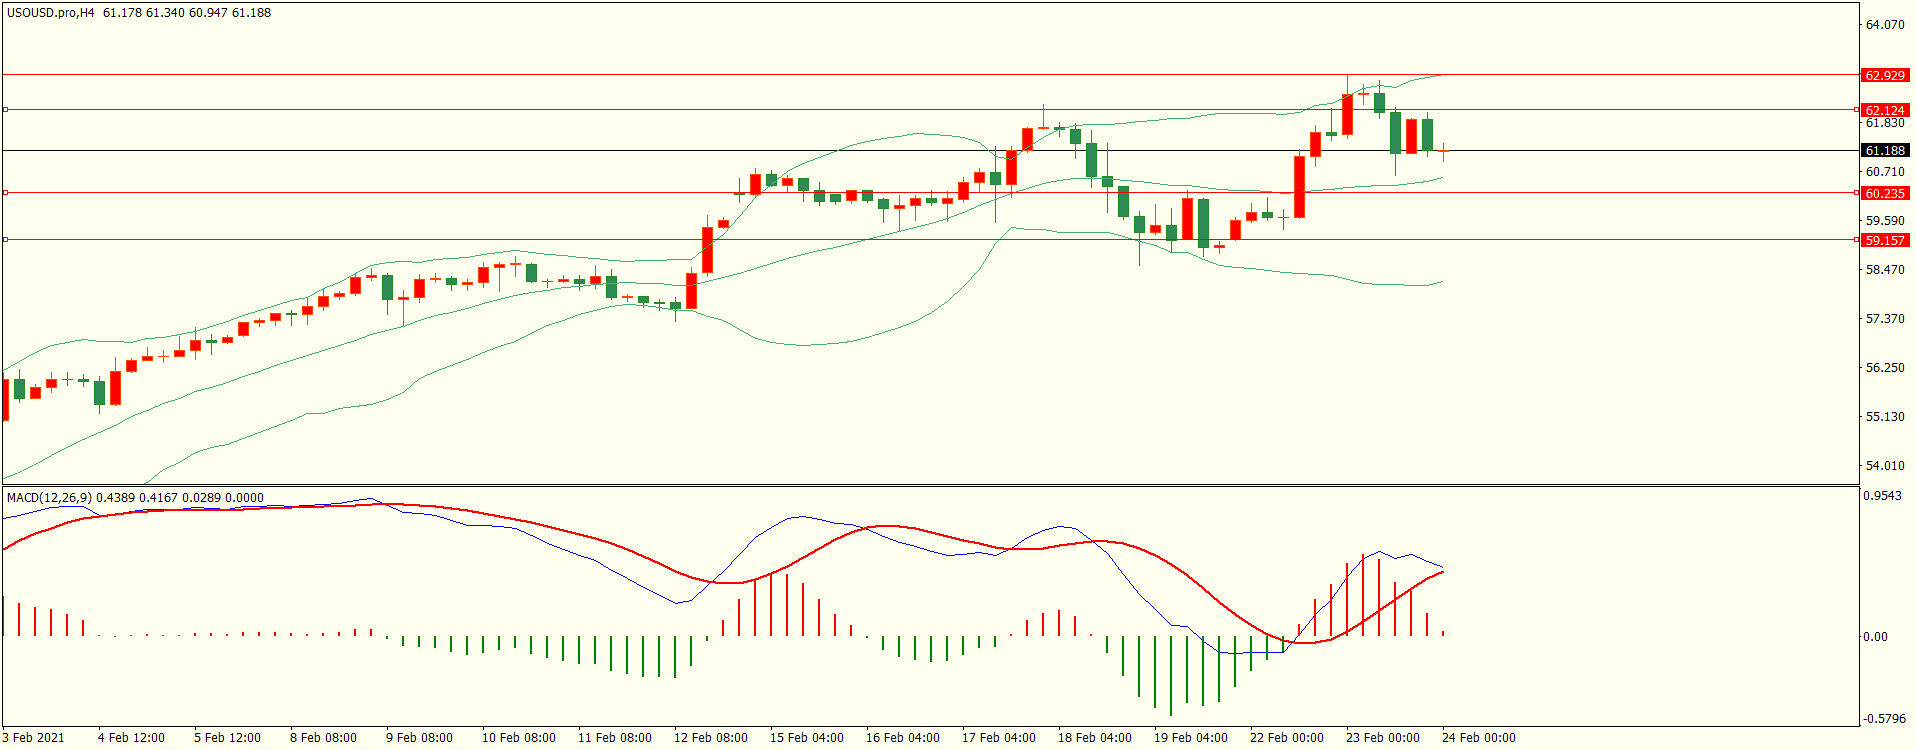Grab left anchor handle of 62.124 line
1916x750 pixels.
tap(6, 110)
